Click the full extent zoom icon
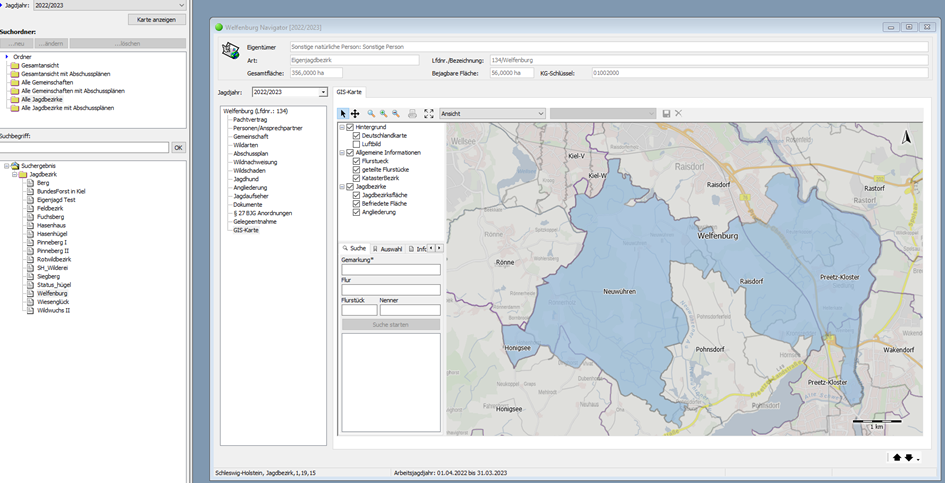Viewport: 945px width, 483px height. coord(429,114)
